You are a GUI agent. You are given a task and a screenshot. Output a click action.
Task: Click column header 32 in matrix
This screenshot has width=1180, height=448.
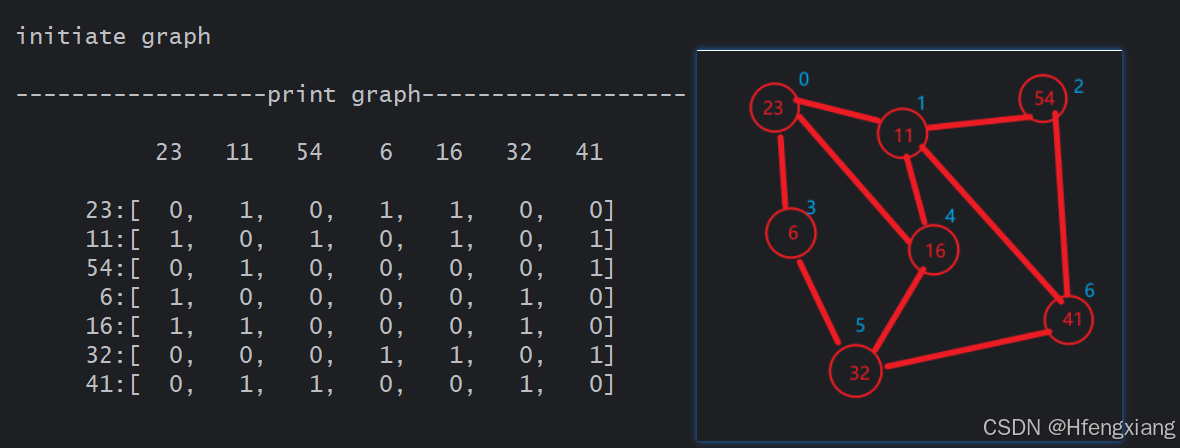coord(520,153)
